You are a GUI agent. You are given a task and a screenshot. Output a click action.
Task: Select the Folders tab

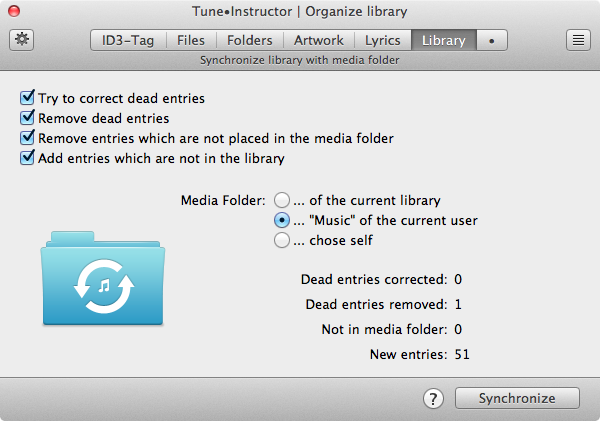pos(249,40)
